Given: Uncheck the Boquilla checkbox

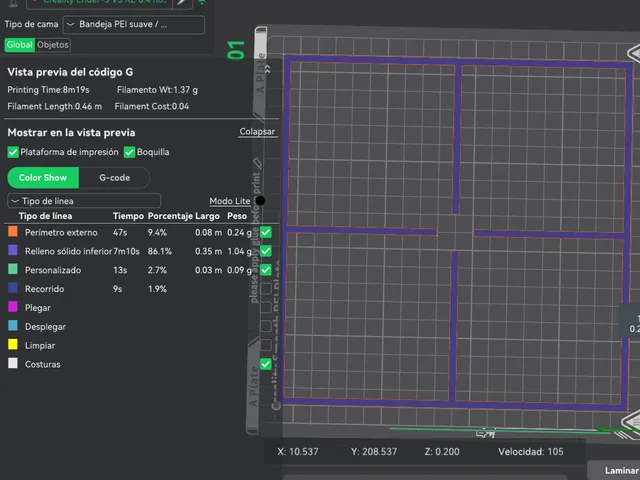Looking at the screenshot, I should click(x=129, y=152).
